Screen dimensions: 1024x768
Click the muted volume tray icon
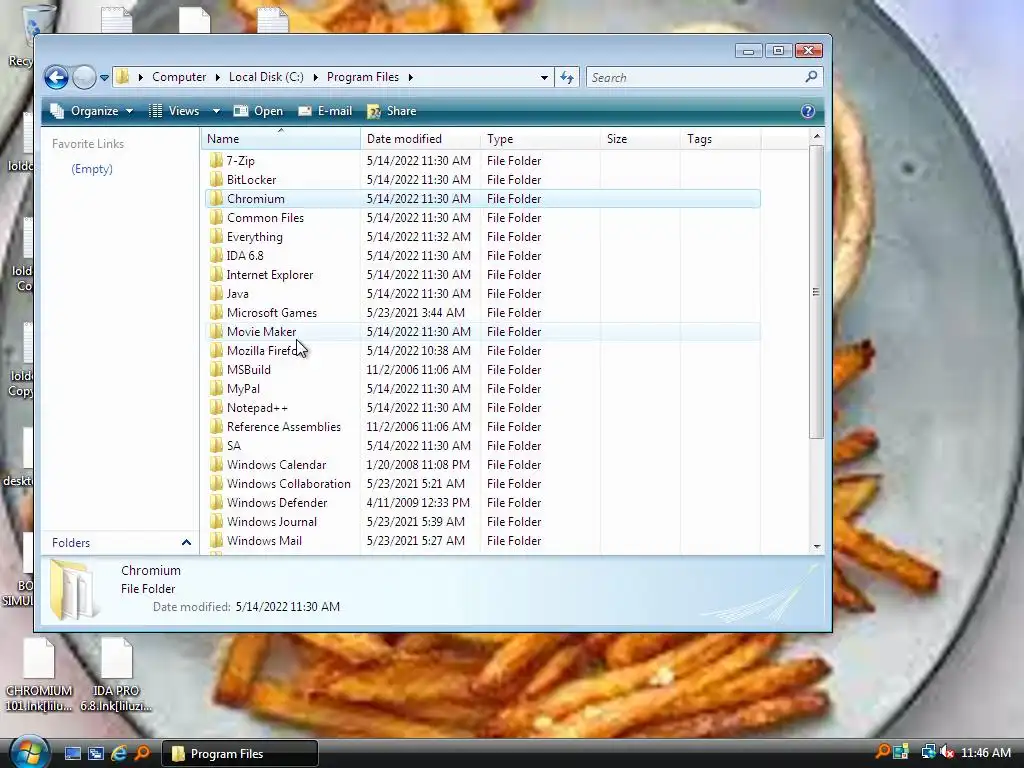pyautogui.click(x=947, y=752)
